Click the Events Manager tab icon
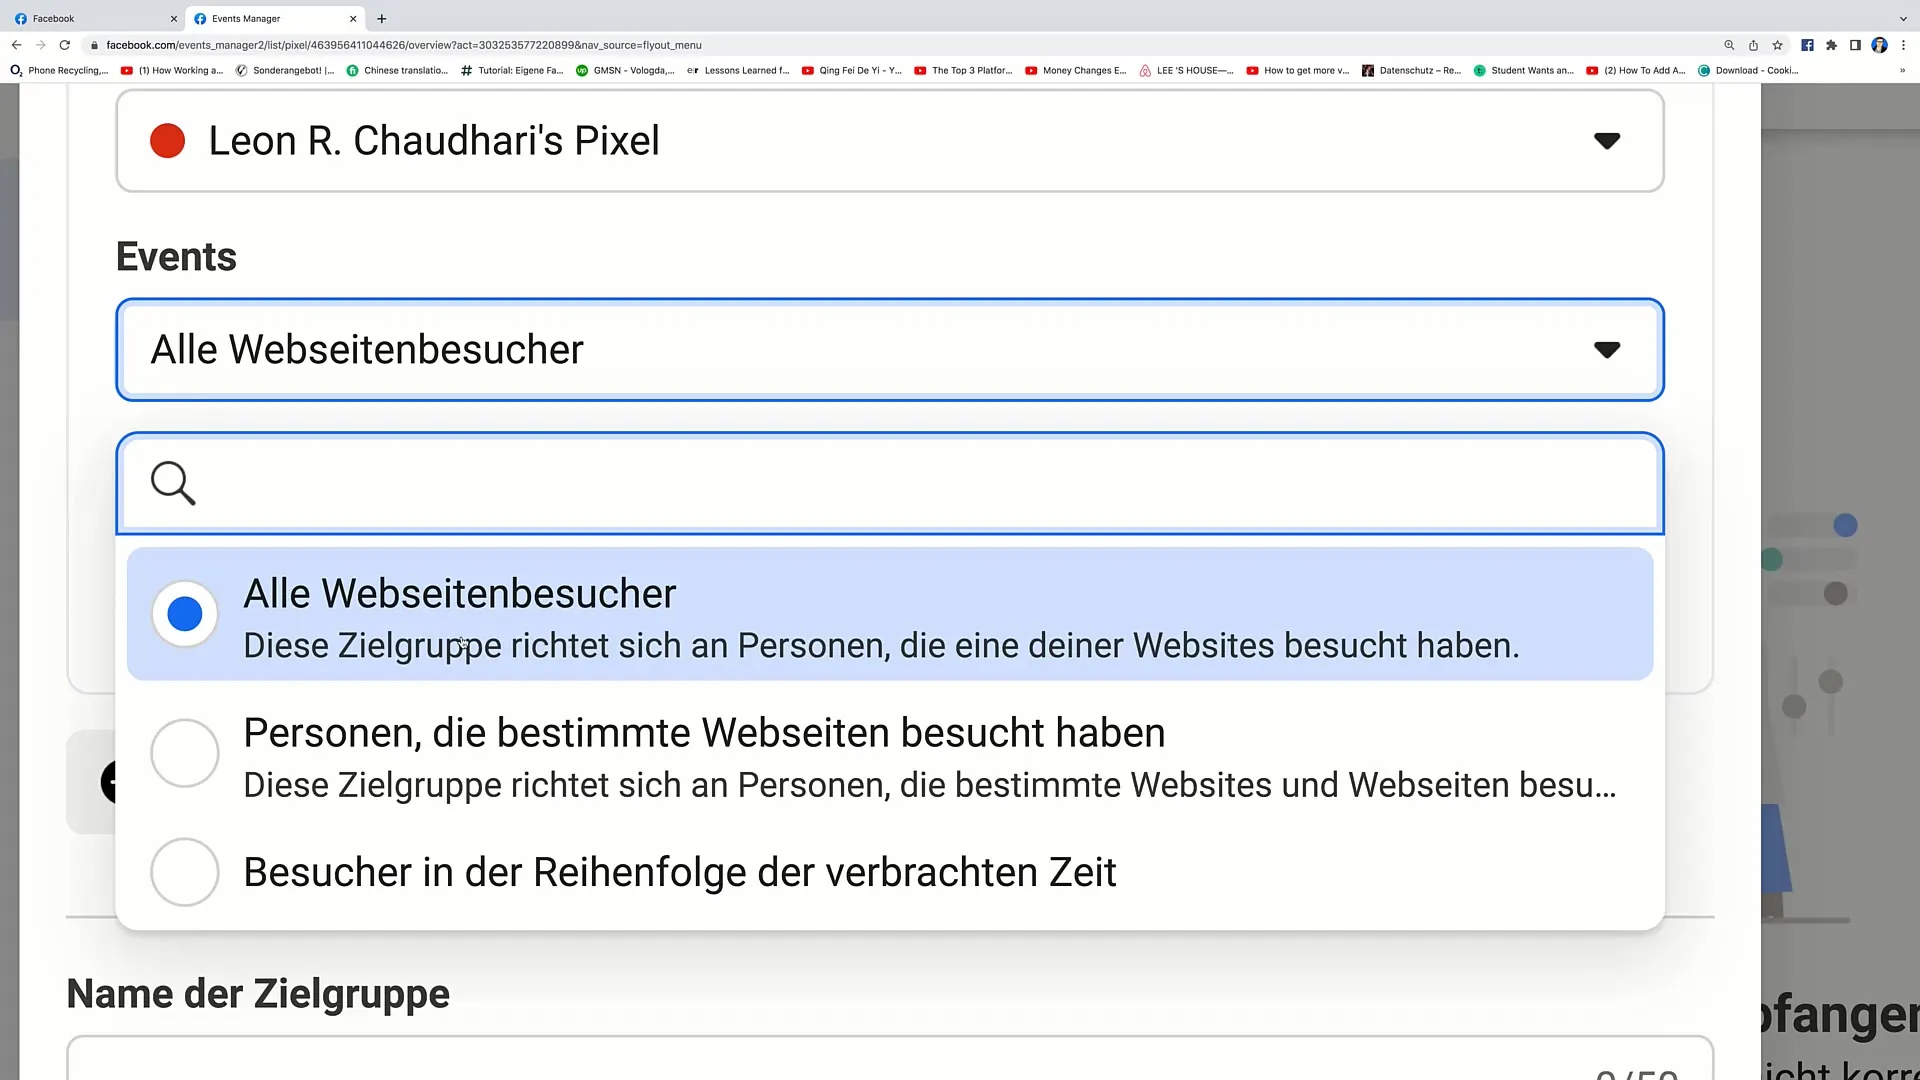The image size is (1920, 1080). point(200,17)
